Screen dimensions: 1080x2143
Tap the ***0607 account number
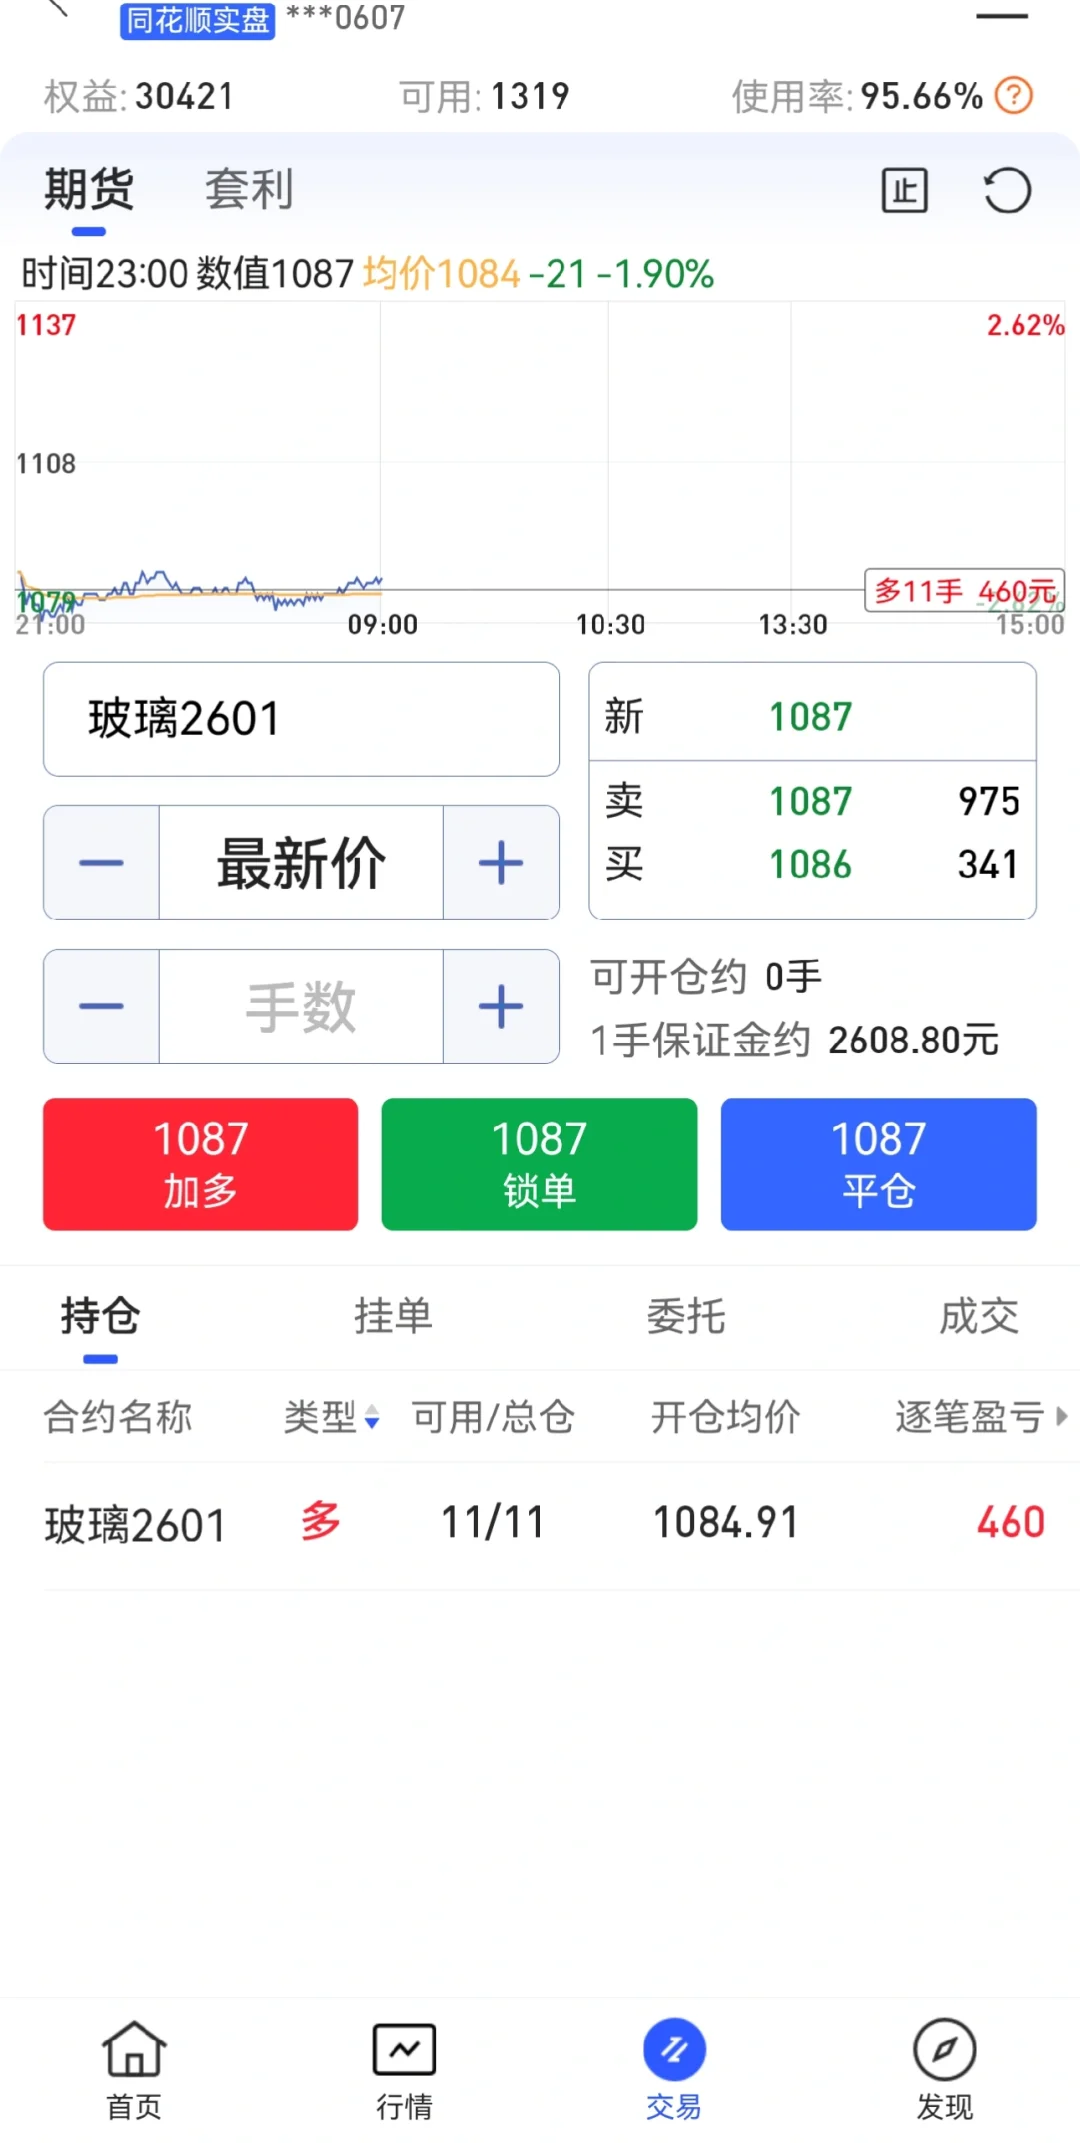pyautogui.click(x=346, y=17)
